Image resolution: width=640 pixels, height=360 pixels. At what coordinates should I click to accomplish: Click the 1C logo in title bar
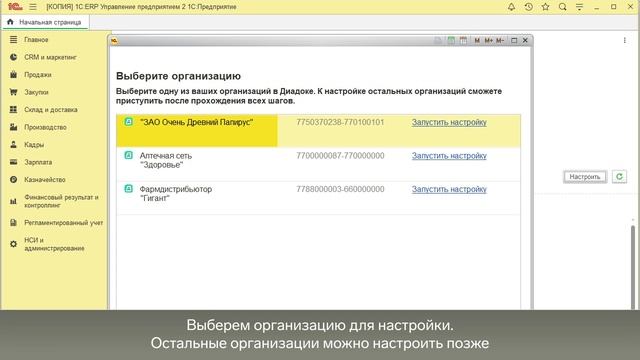[x=15, y=7]
